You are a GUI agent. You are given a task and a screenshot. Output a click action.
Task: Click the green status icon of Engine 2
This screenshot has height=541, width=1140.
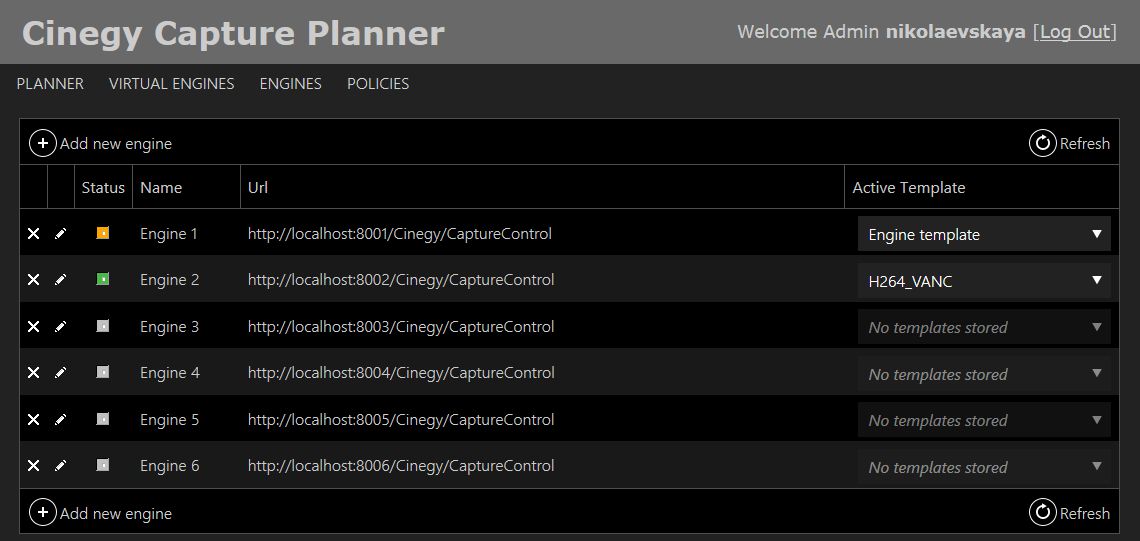103,278
